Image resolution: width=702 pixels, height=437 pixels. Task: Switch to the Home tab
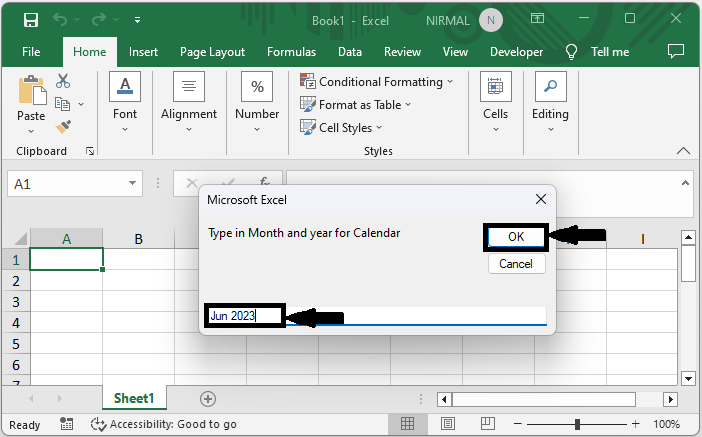click(x=90, y=52)
